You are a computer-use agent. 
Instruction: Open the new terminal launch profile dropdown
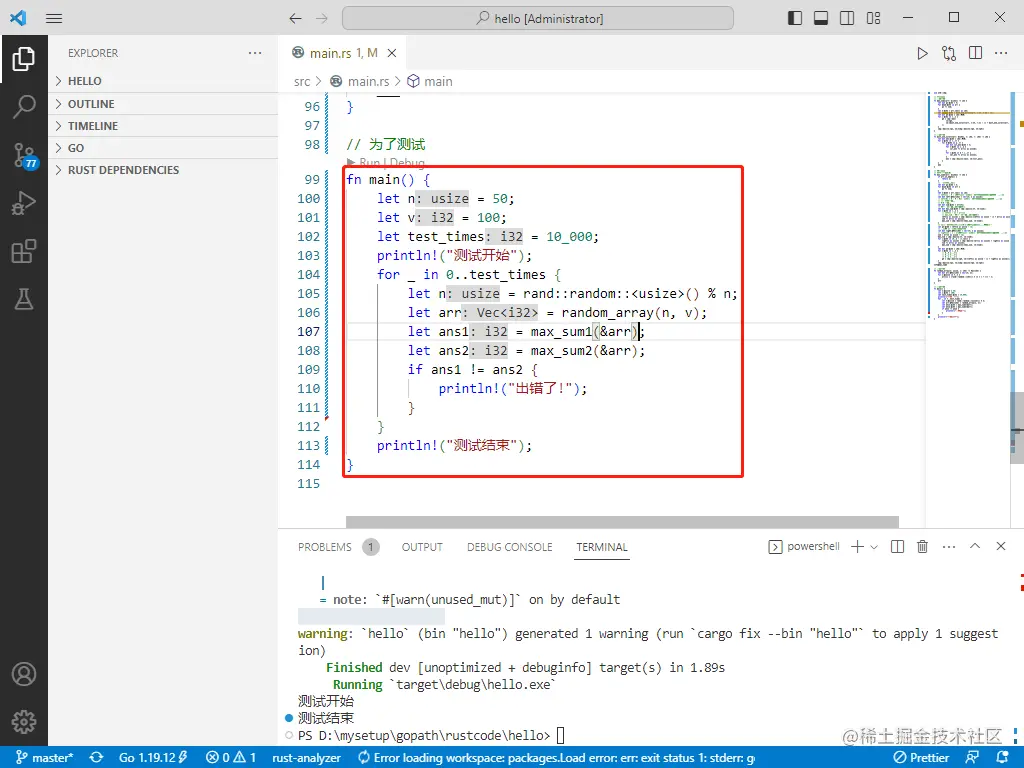874,547
